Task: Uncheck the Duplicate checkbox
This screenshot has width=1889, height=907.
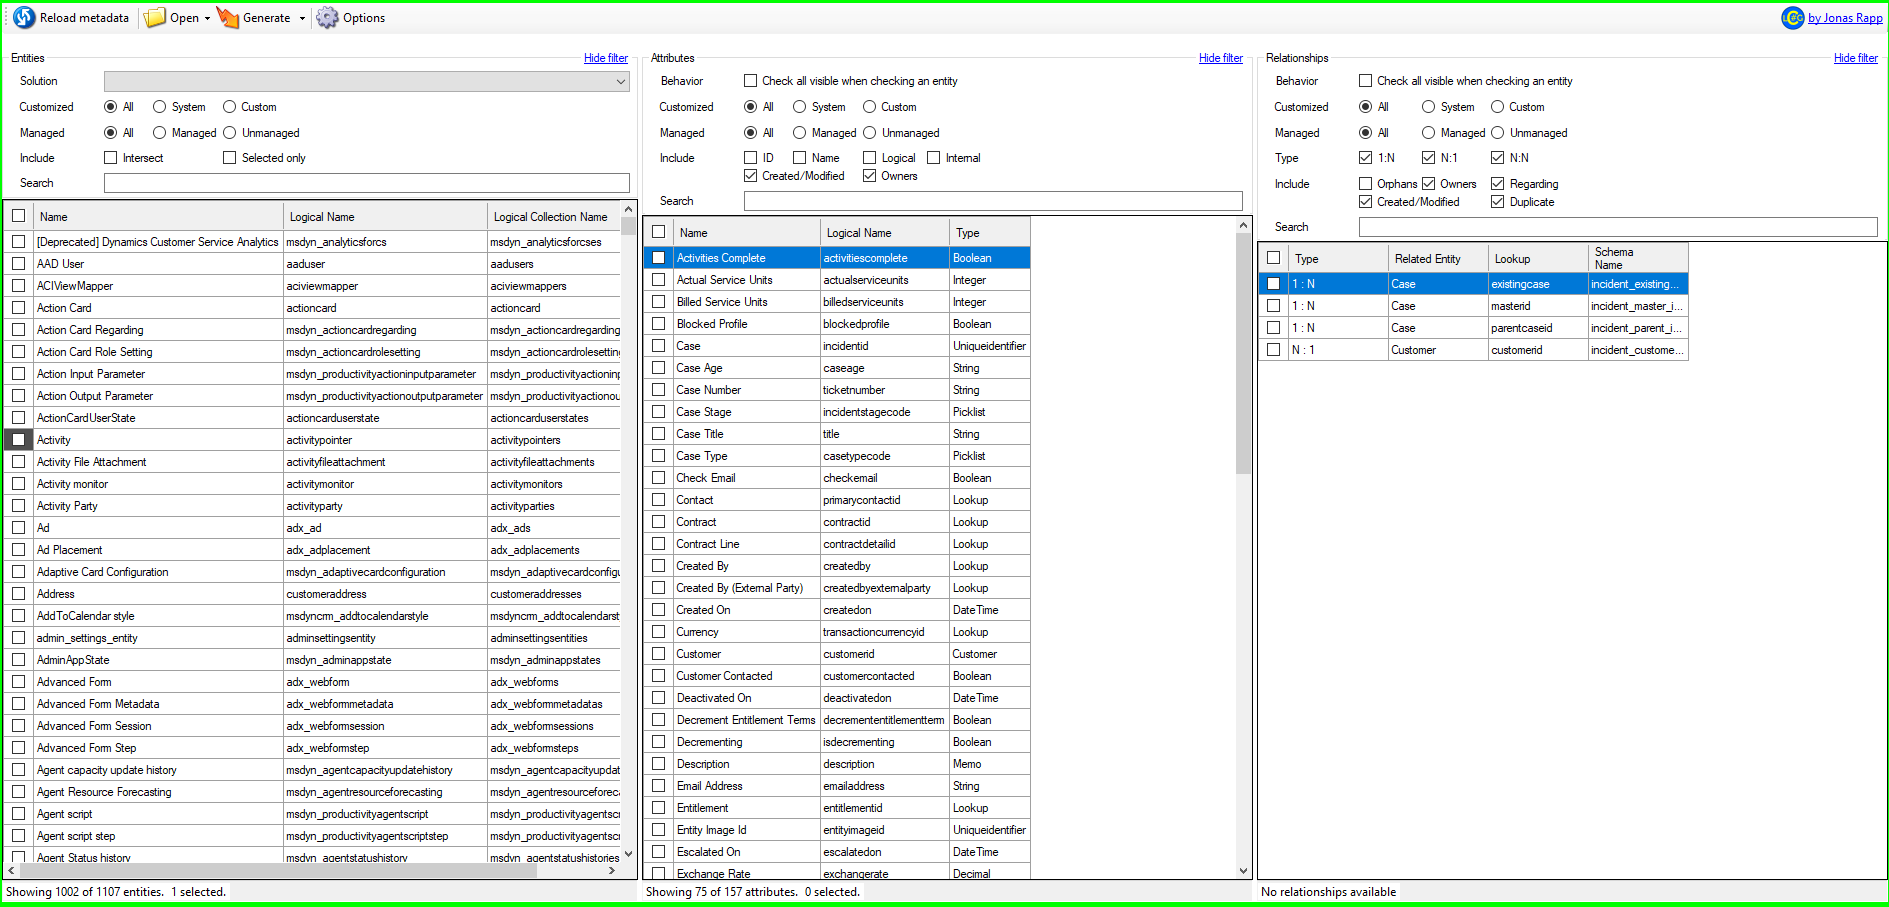Action: [x=1498, y=202]
